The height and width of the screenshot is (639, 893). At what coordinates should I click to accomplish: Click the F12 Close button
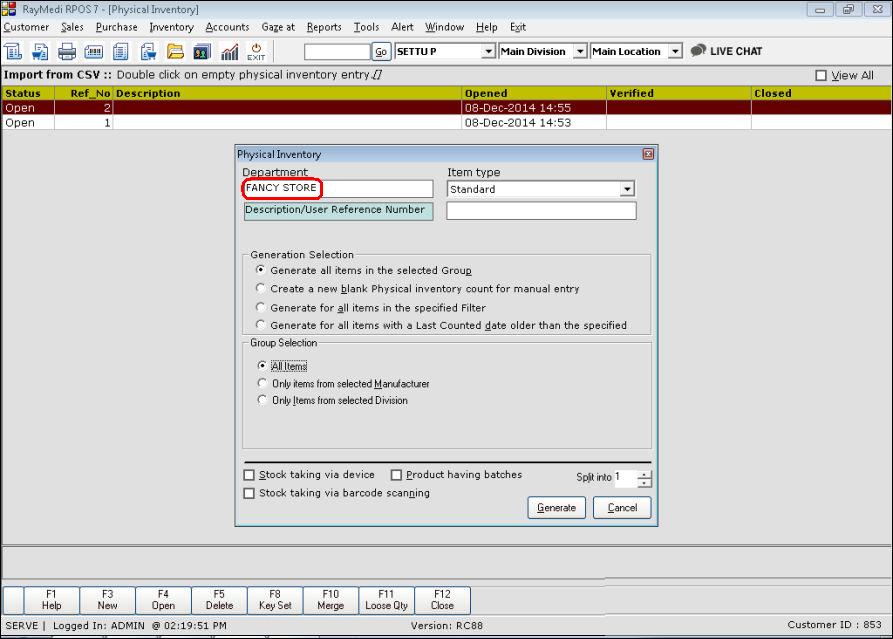(442, 600)
